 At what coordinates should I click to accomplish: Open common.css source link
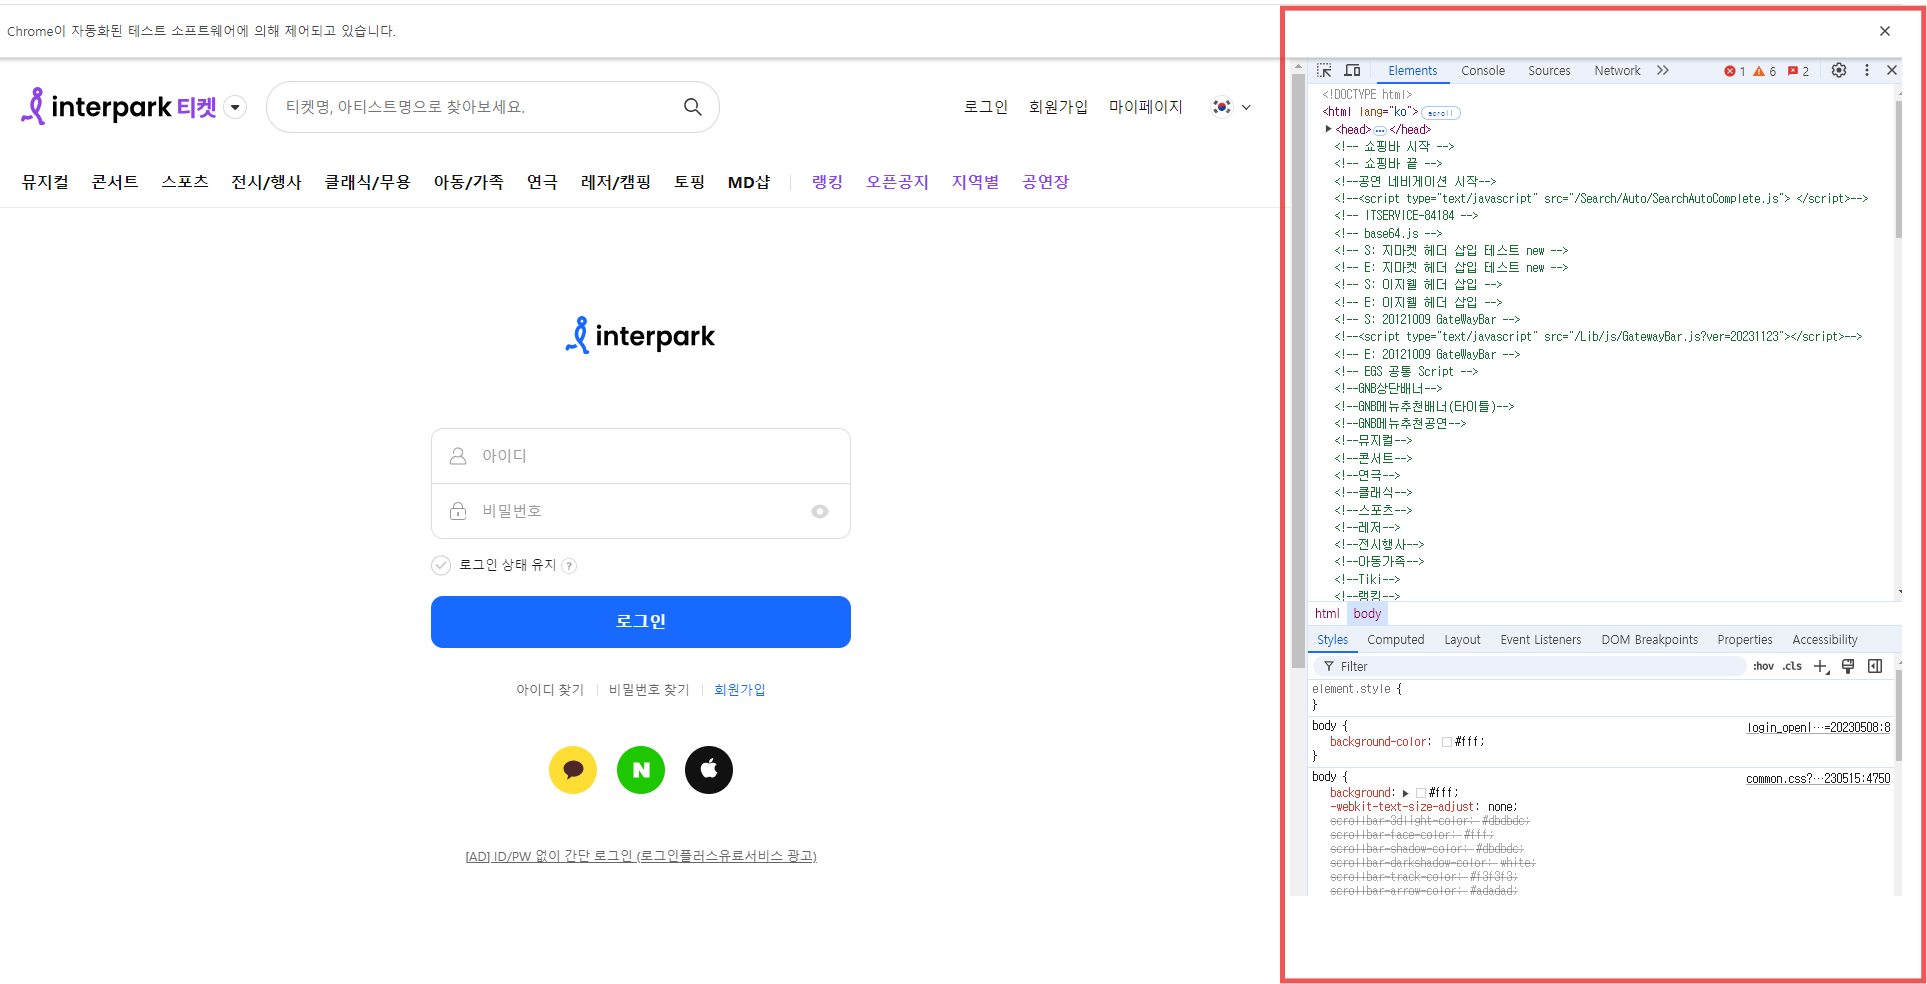[1818, 778]
